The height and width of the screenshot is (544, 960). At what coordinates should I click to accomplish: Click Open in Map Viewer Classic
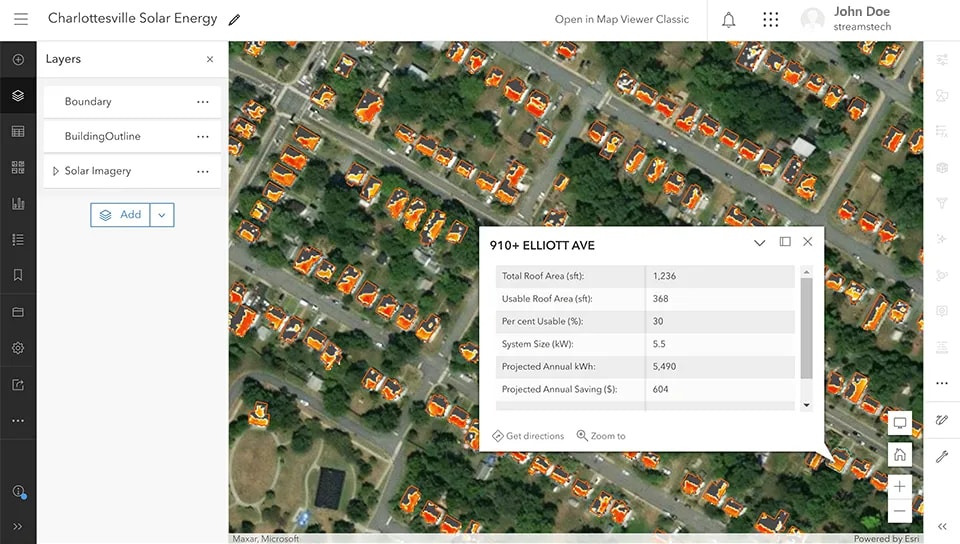pyautogui.click(x=621, y=20)
